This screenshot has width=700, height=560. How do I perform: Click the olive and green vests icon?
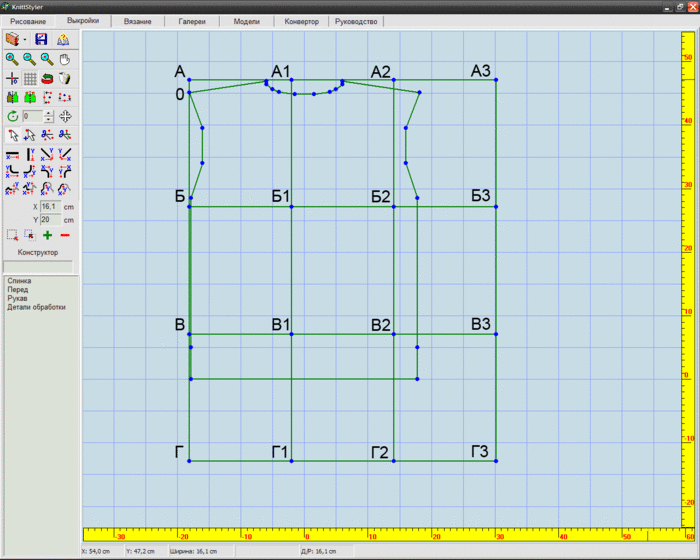tap(12, 97)
